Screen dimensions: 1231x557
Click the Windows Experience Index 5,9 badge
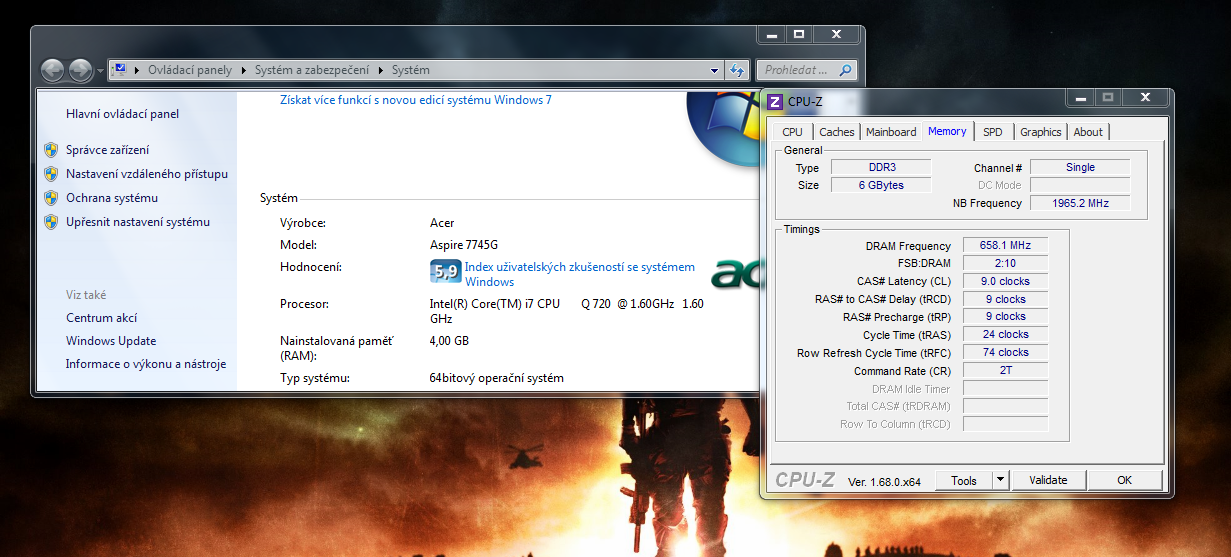tap(445, 271)
